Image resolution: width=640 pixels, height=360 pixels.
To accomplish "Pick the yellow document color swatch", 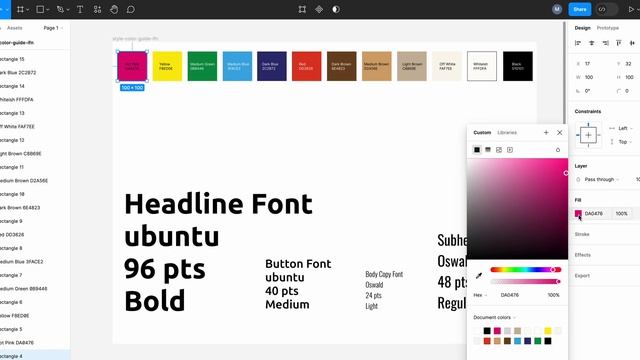I will tap(548, 331).
